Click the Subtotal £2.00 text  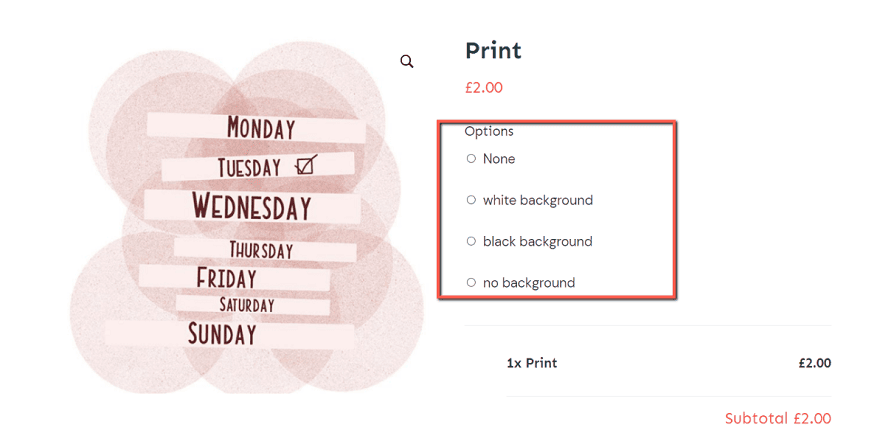click(x=777, y=418)
